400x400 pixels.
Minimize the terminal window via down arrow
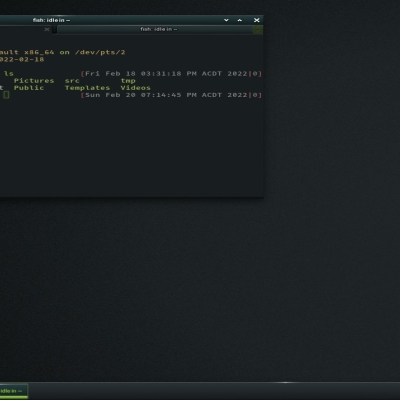226,20
